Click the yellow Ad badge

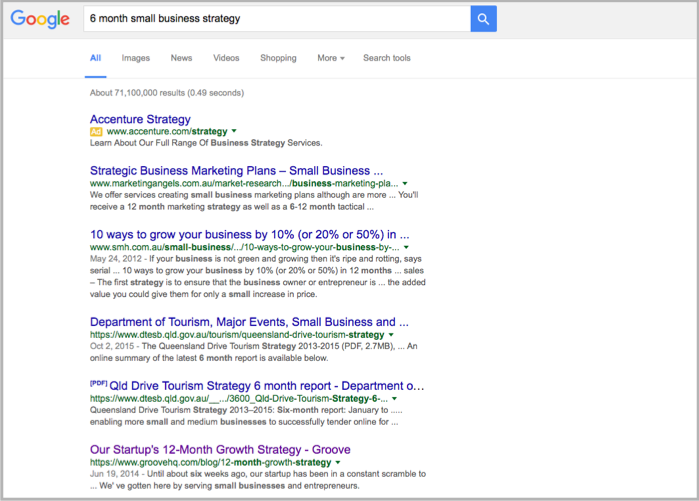pos(96,131)
